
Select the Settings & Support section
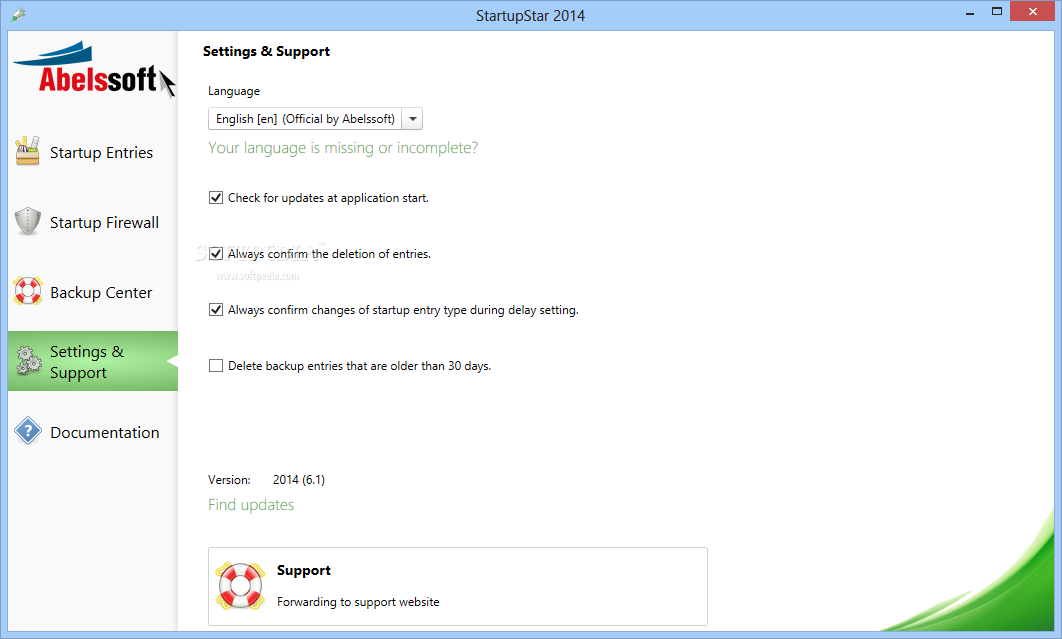93,361
